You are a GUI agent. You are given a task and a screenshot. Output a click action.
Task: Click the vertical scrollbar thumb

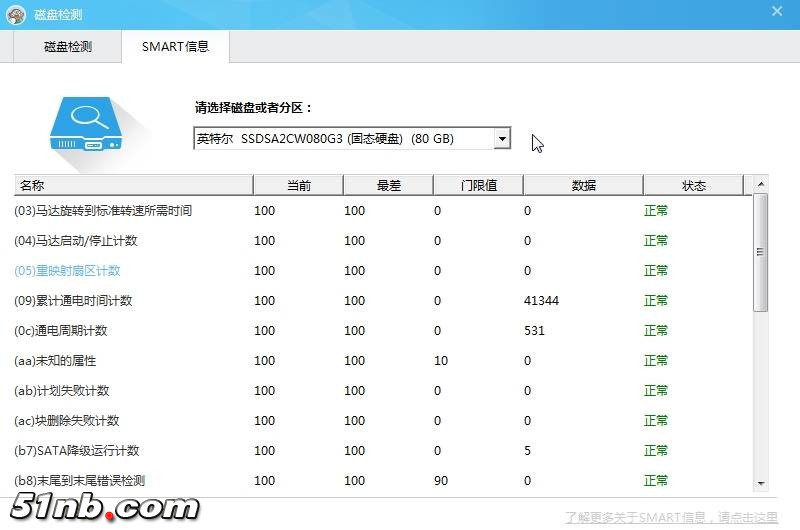pos(760,250)
